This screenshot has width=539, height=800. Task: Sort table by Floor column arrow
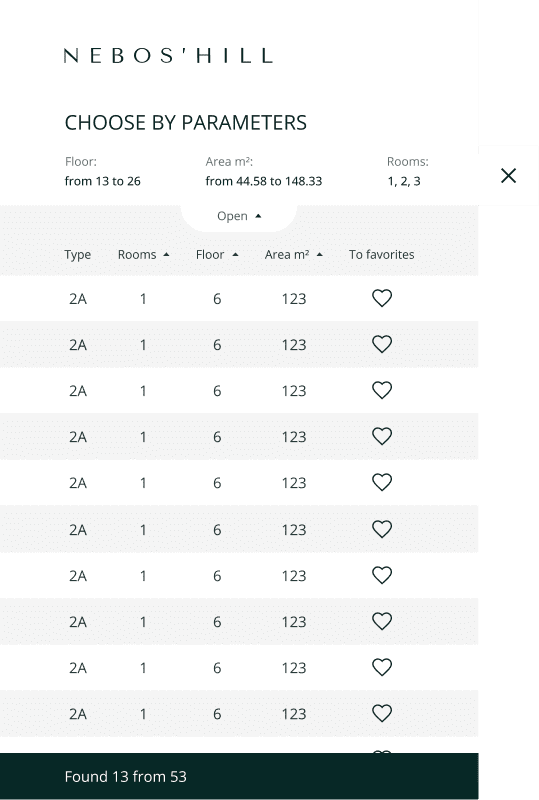point(217,255)
